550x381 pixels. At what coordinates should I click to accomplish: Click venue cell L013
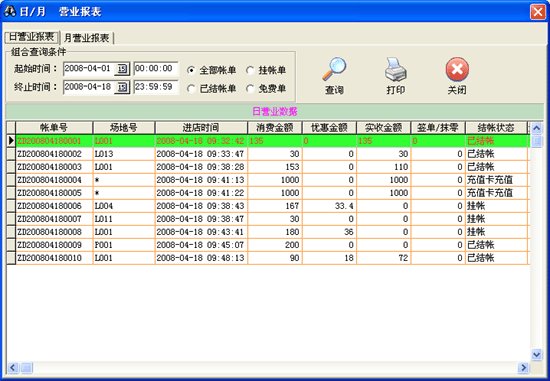point(124,154)
